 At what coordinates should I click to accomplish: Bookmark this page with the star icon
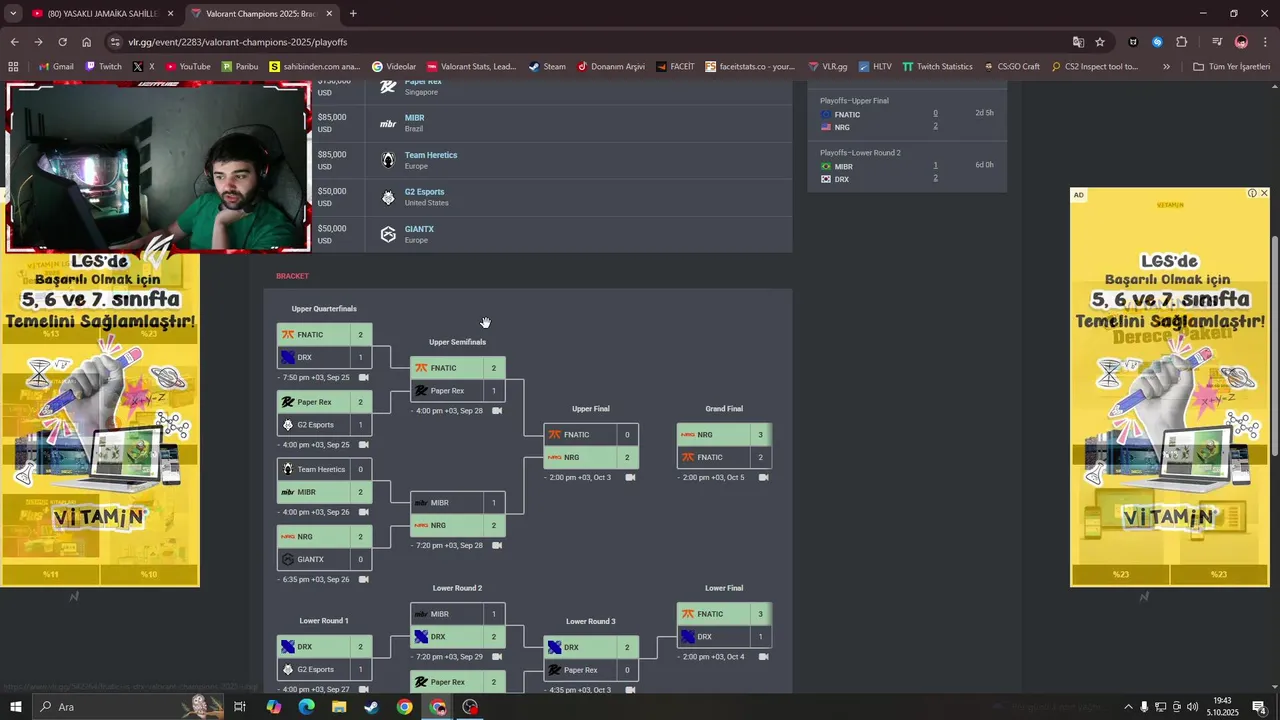[x=1100, y=42]
